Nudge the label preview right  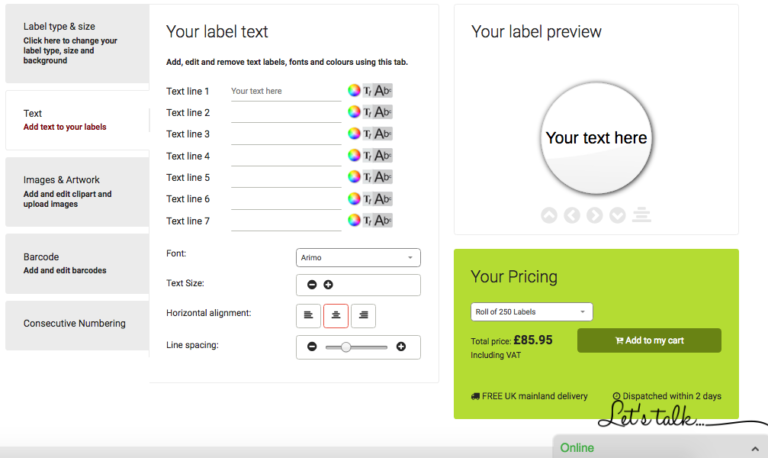595,215
